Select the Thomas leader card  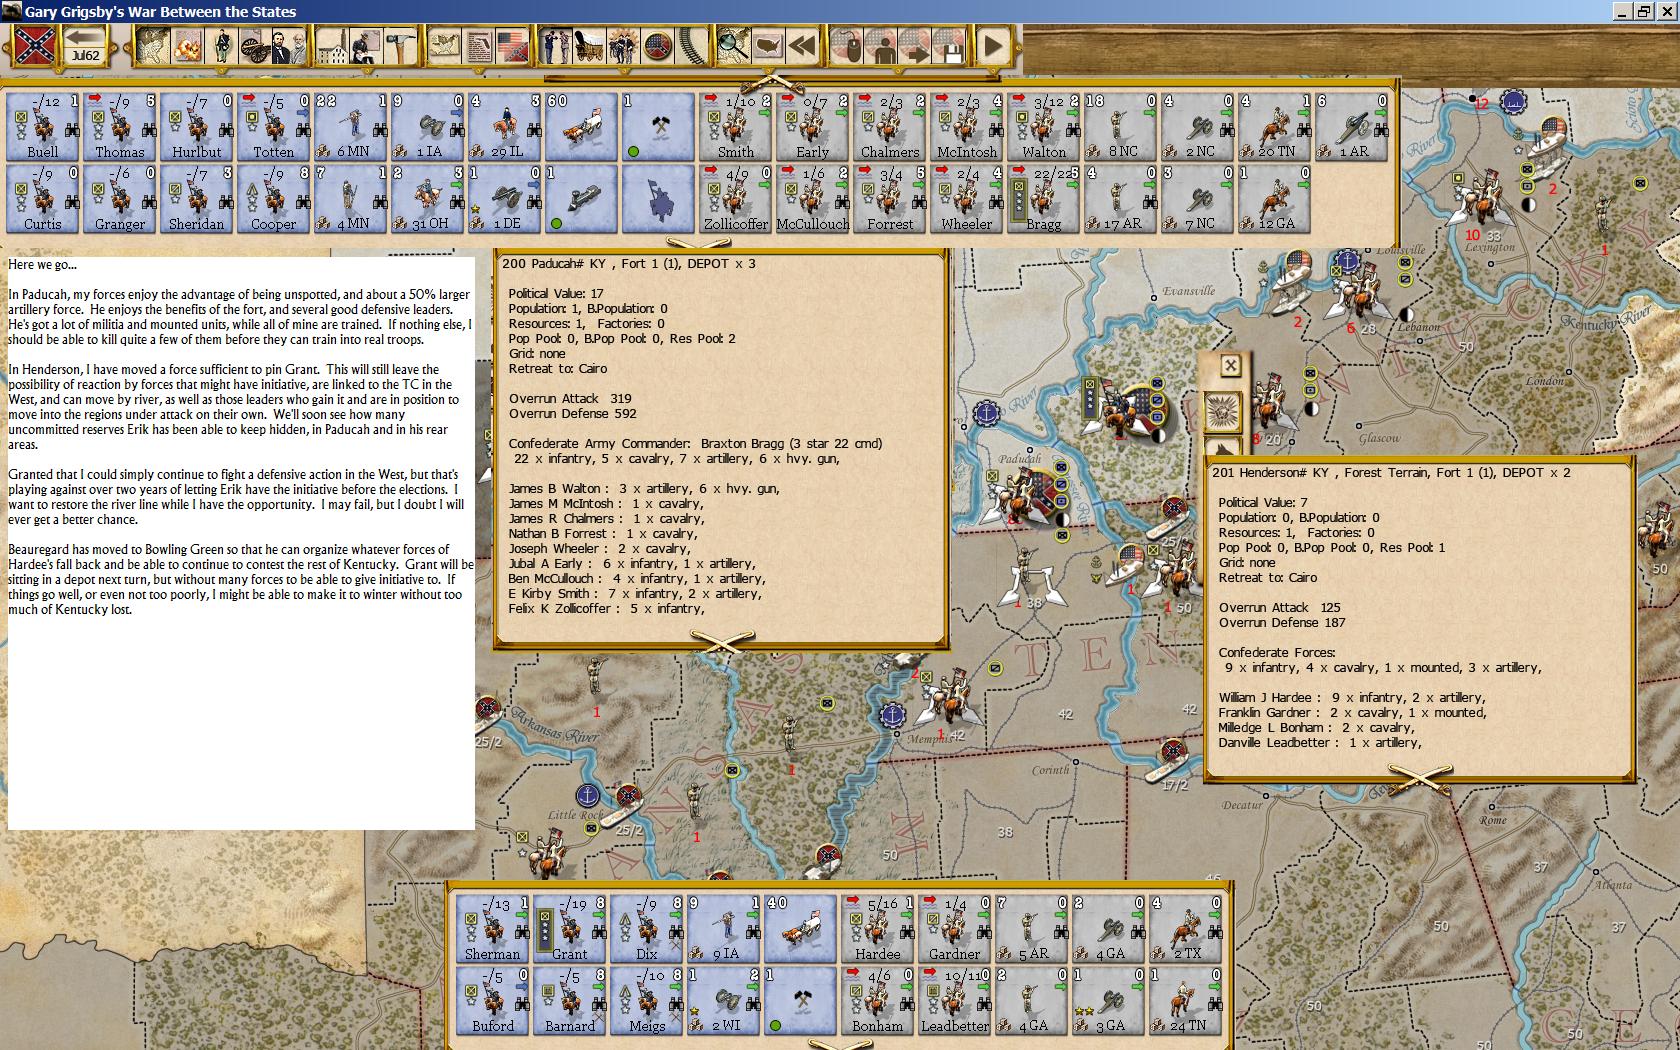tap(120, 126)
